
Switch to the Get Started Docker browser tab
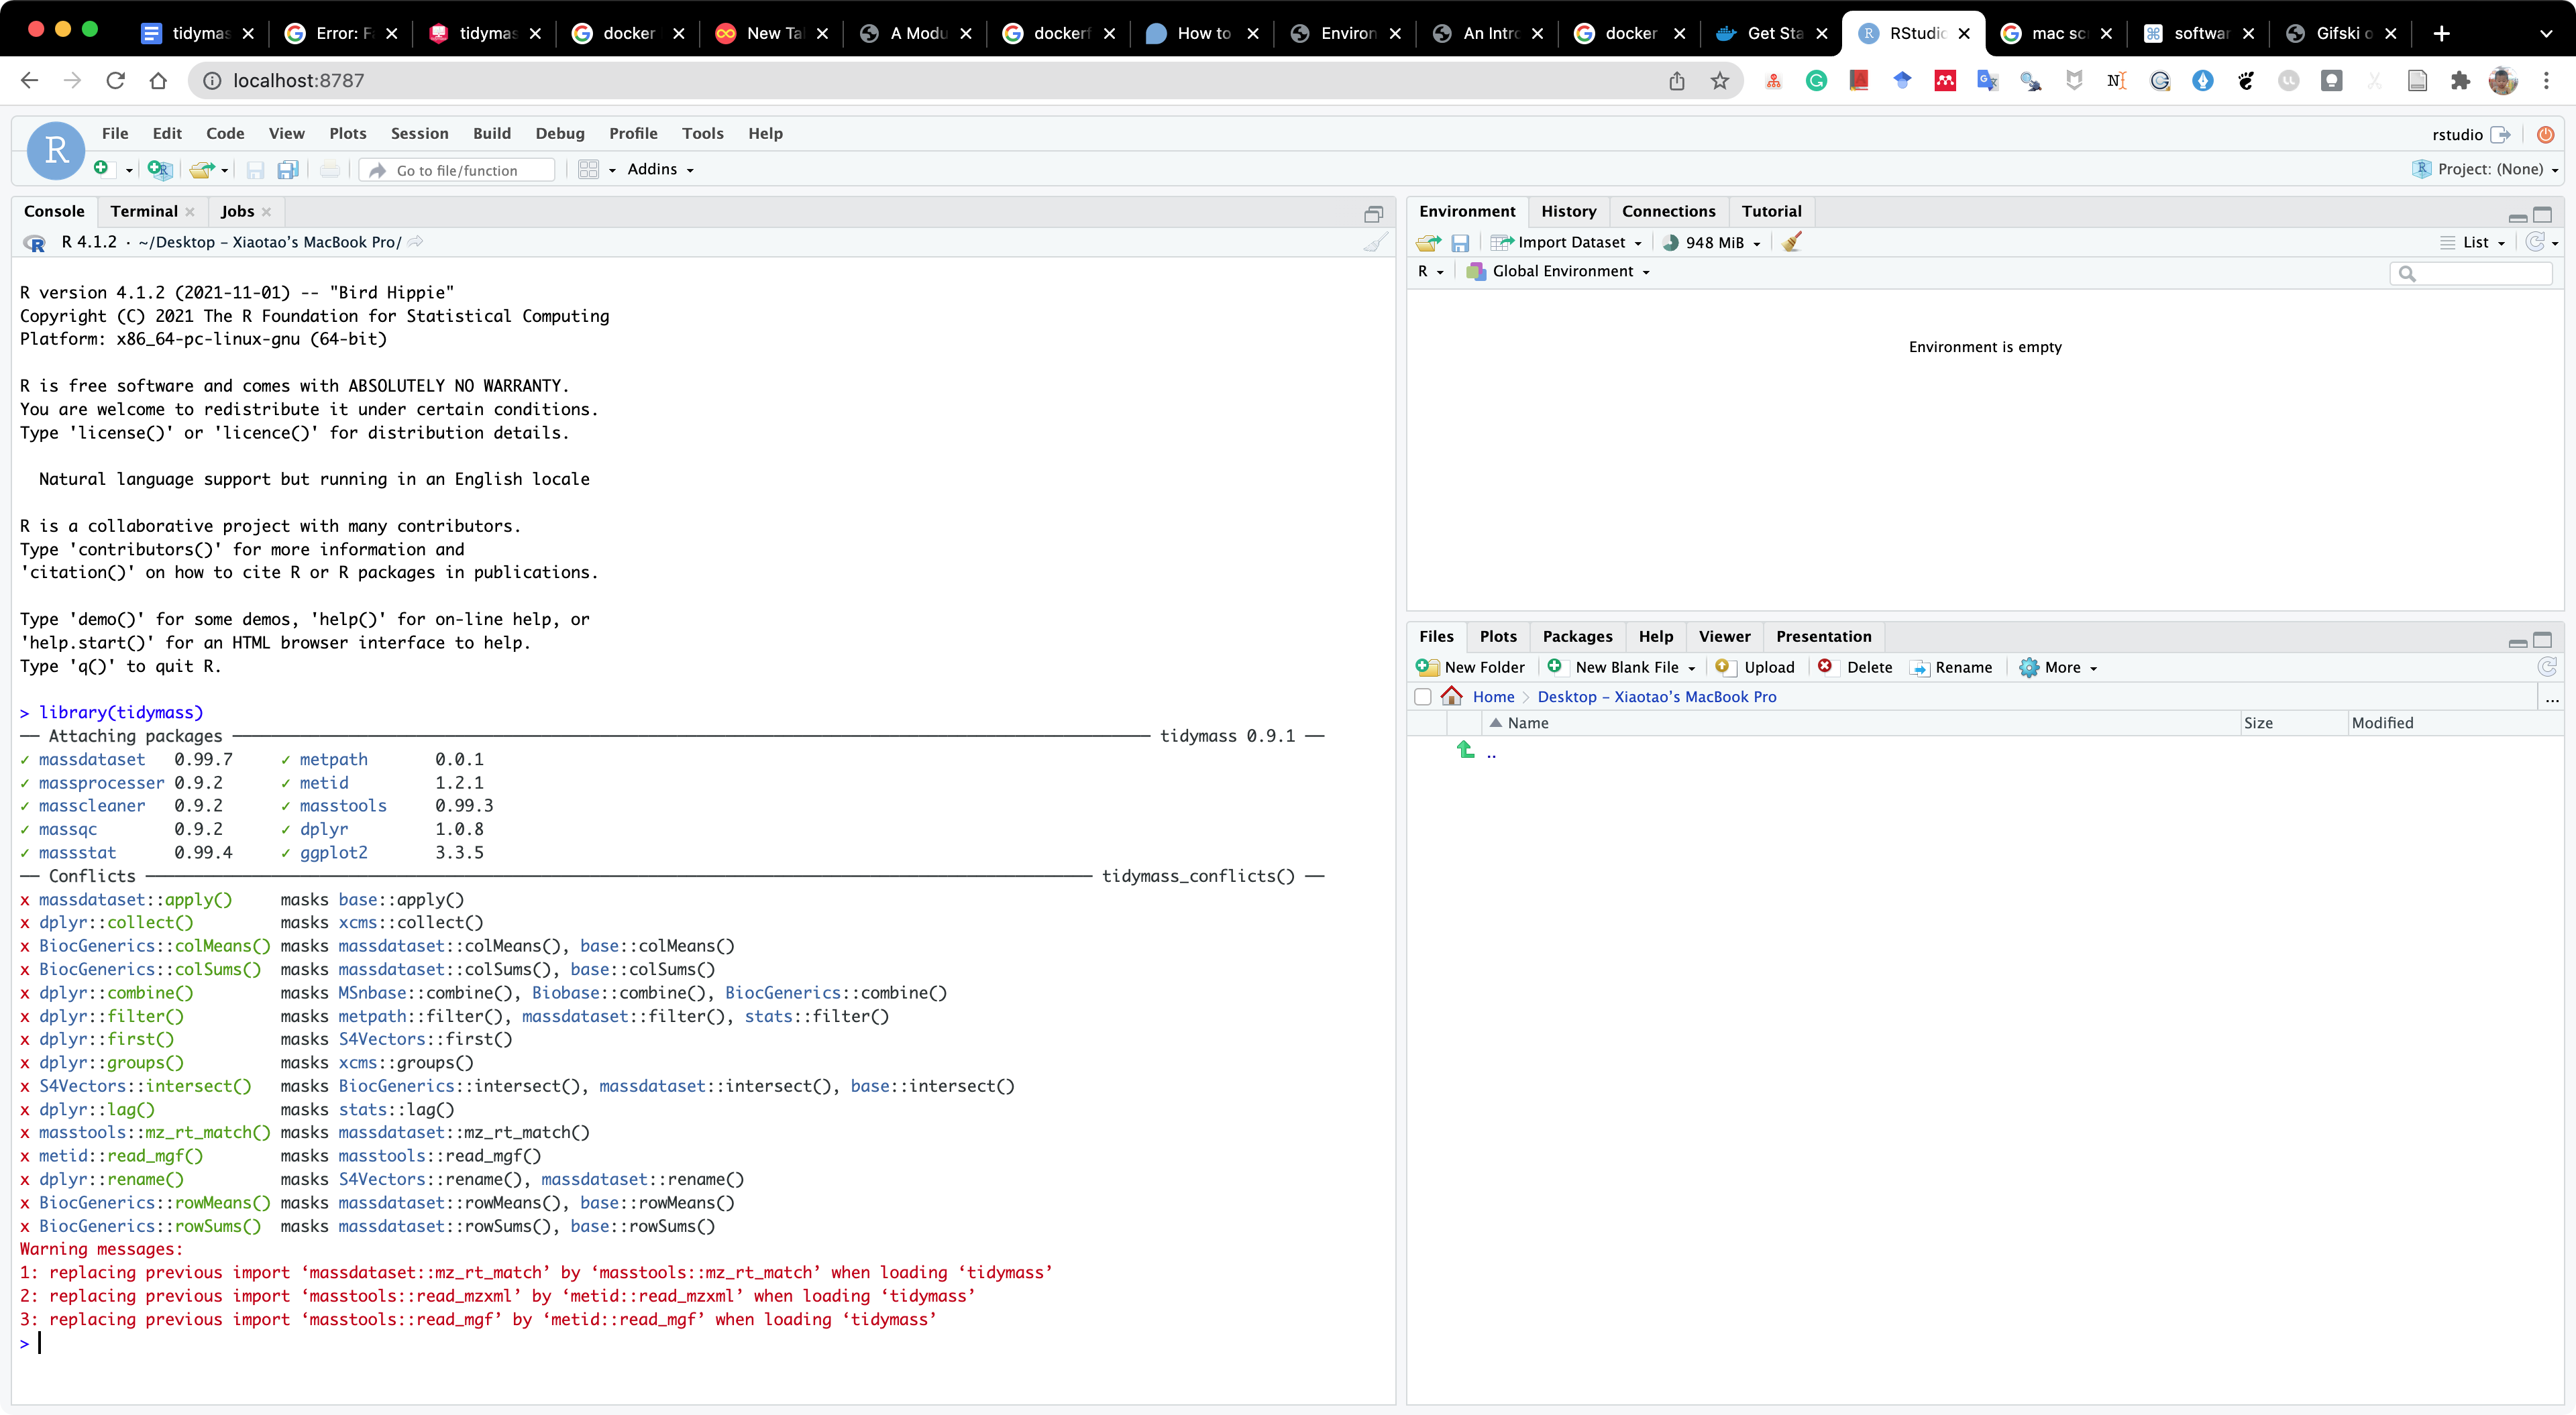point(1772,33)
